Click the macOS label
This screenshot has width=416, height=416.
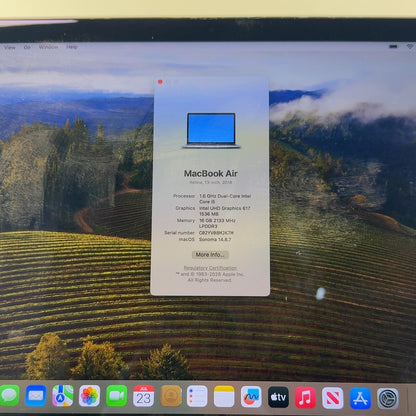[187, 239]
